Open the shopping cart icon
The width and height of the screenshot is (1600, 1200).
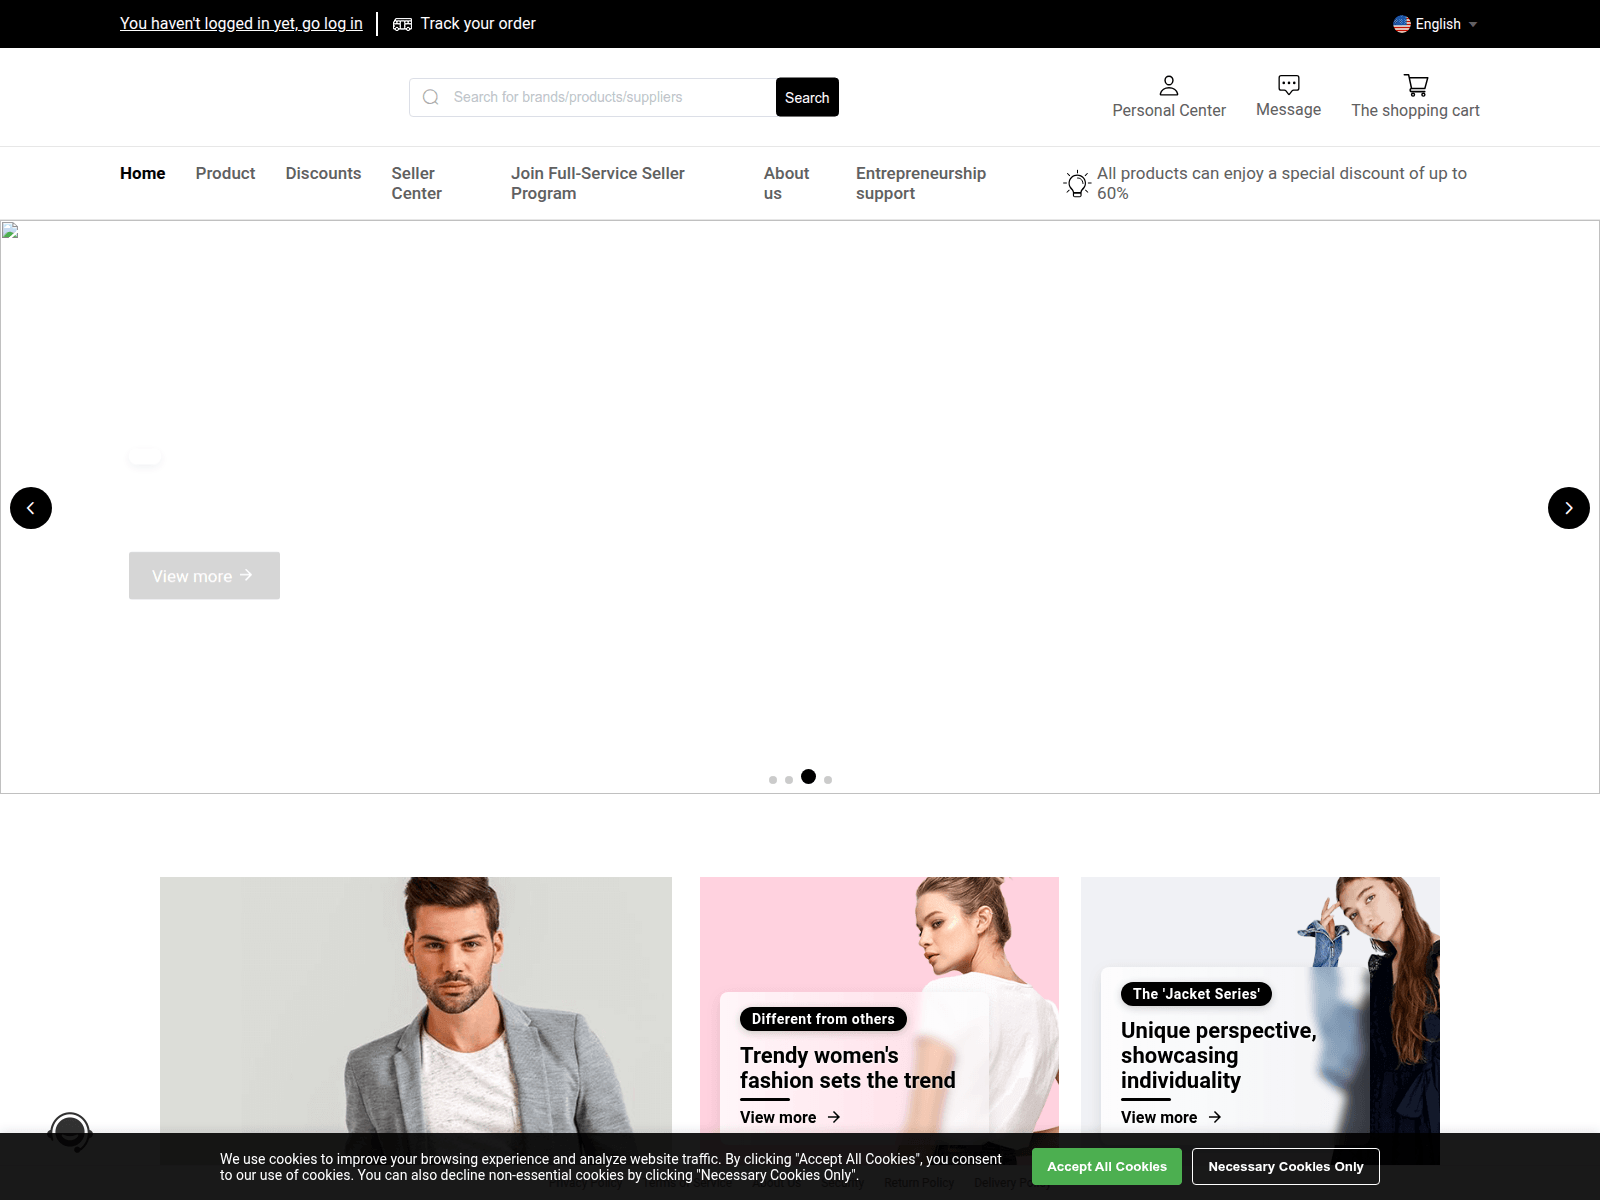[1415, 86]
